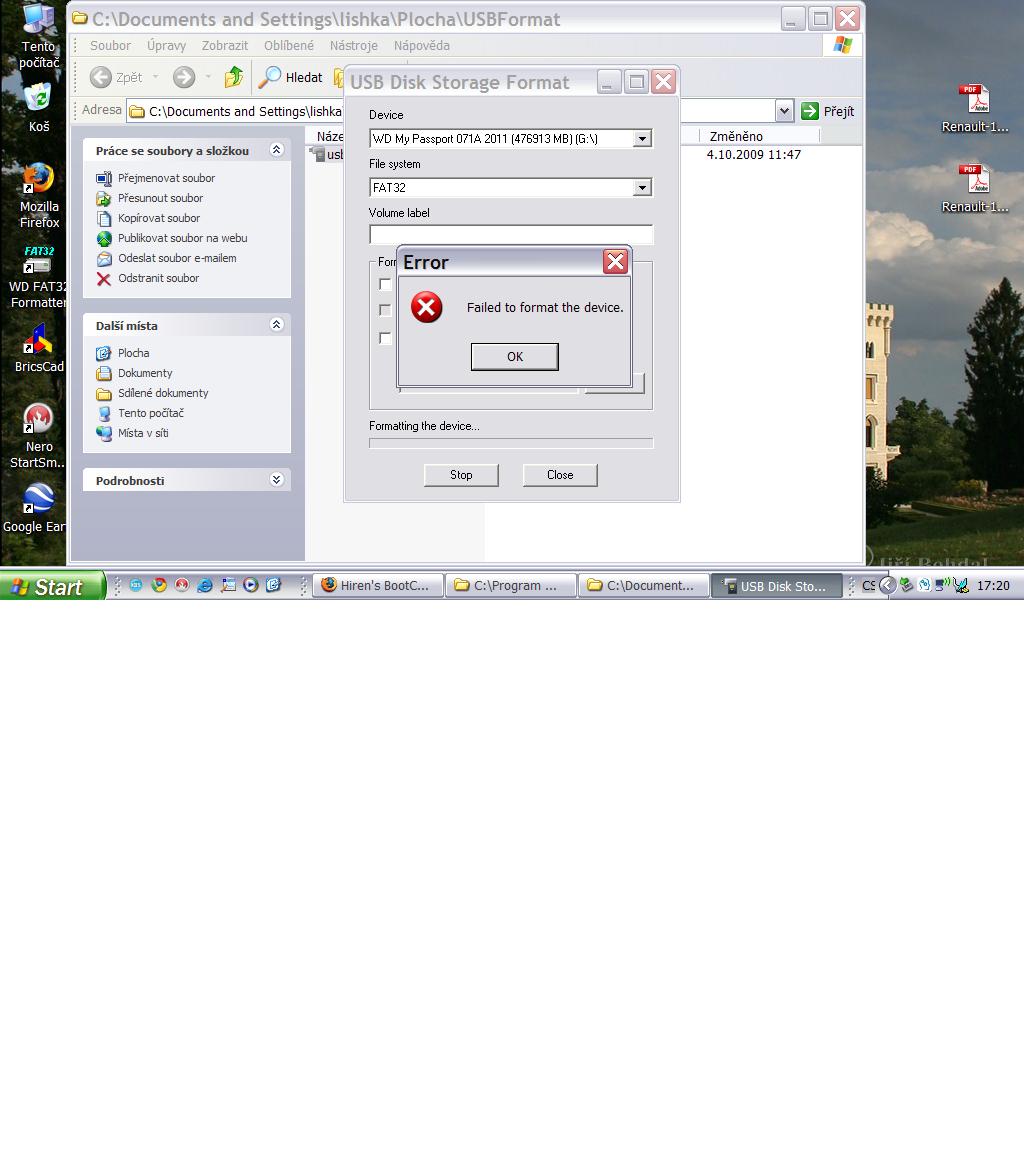The width and height of the screenshot is (1024, 1170).
Task: Select the BricsCad desktop icon
Action: pos(38,340)
